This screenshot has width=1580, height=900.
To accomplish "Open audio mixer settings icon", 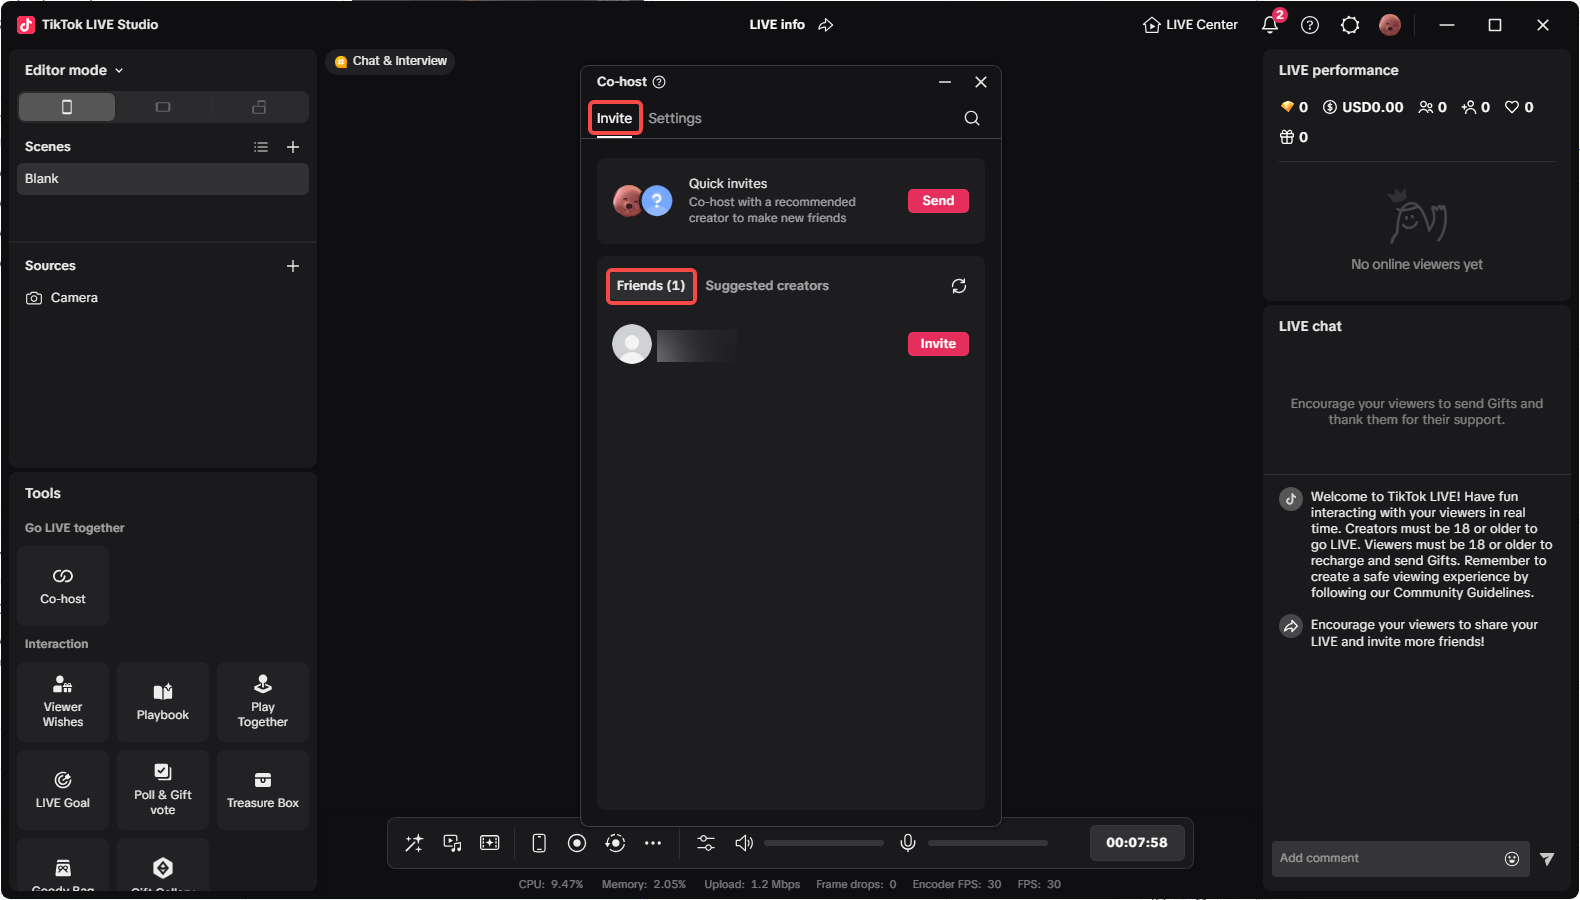I will [706, 843].
